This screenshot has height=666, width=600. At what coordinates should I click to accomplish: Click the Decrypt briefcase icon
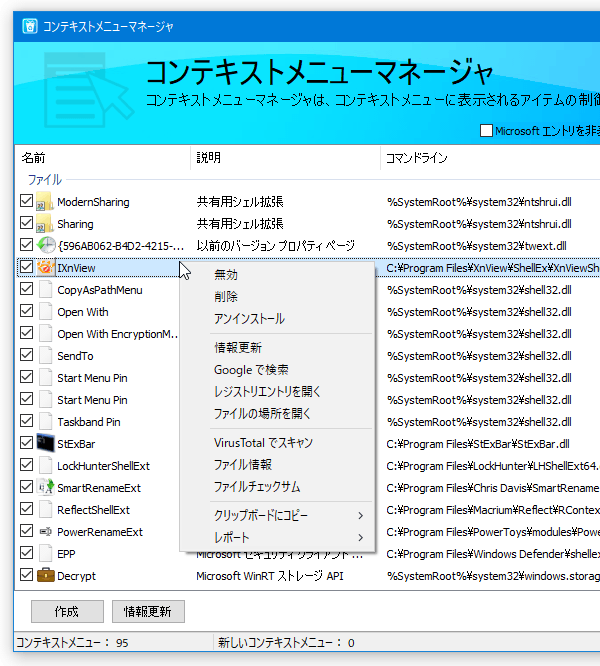(x=45, y=576)
